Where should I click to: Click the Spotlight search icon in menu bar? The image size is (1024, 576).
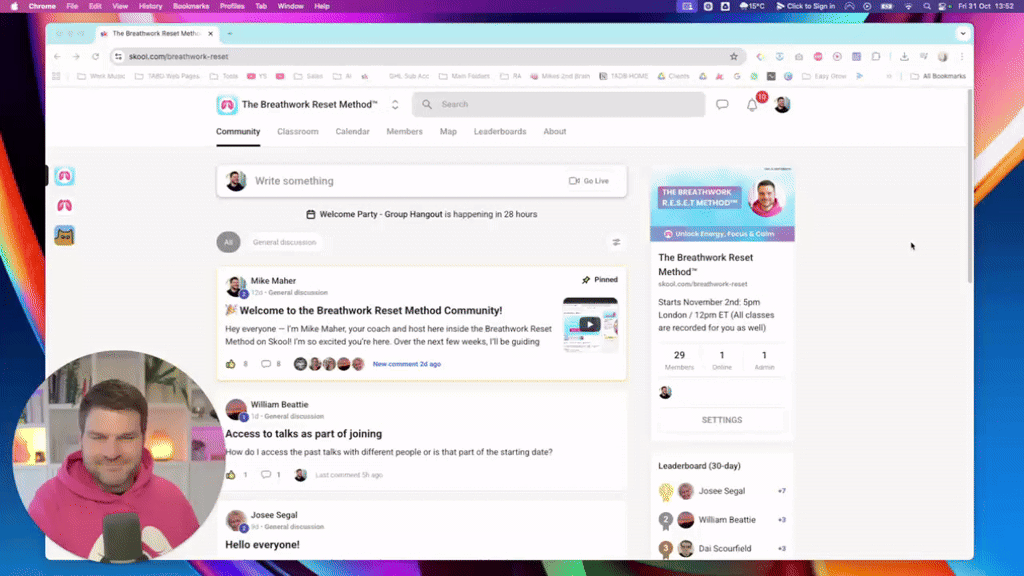click(927, 6)
